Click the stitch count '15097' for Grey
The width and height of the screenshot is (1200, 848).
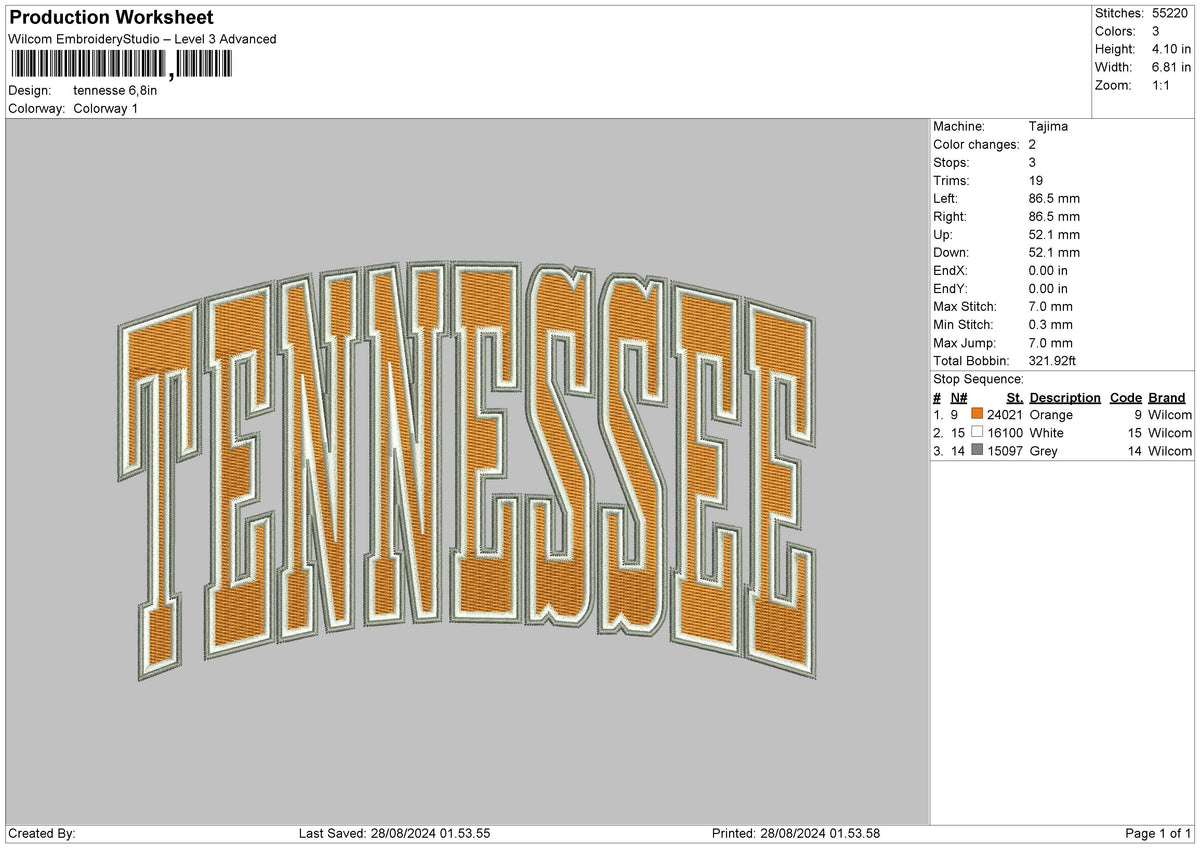pos(1005,450)
